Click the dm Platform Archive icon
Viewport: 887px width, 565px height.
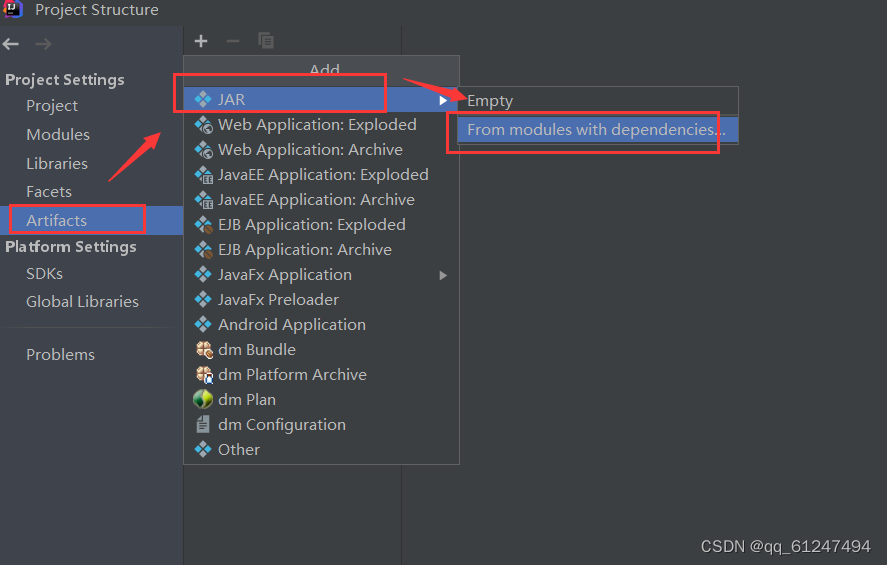pyautogui.click(x=204, y=374)
